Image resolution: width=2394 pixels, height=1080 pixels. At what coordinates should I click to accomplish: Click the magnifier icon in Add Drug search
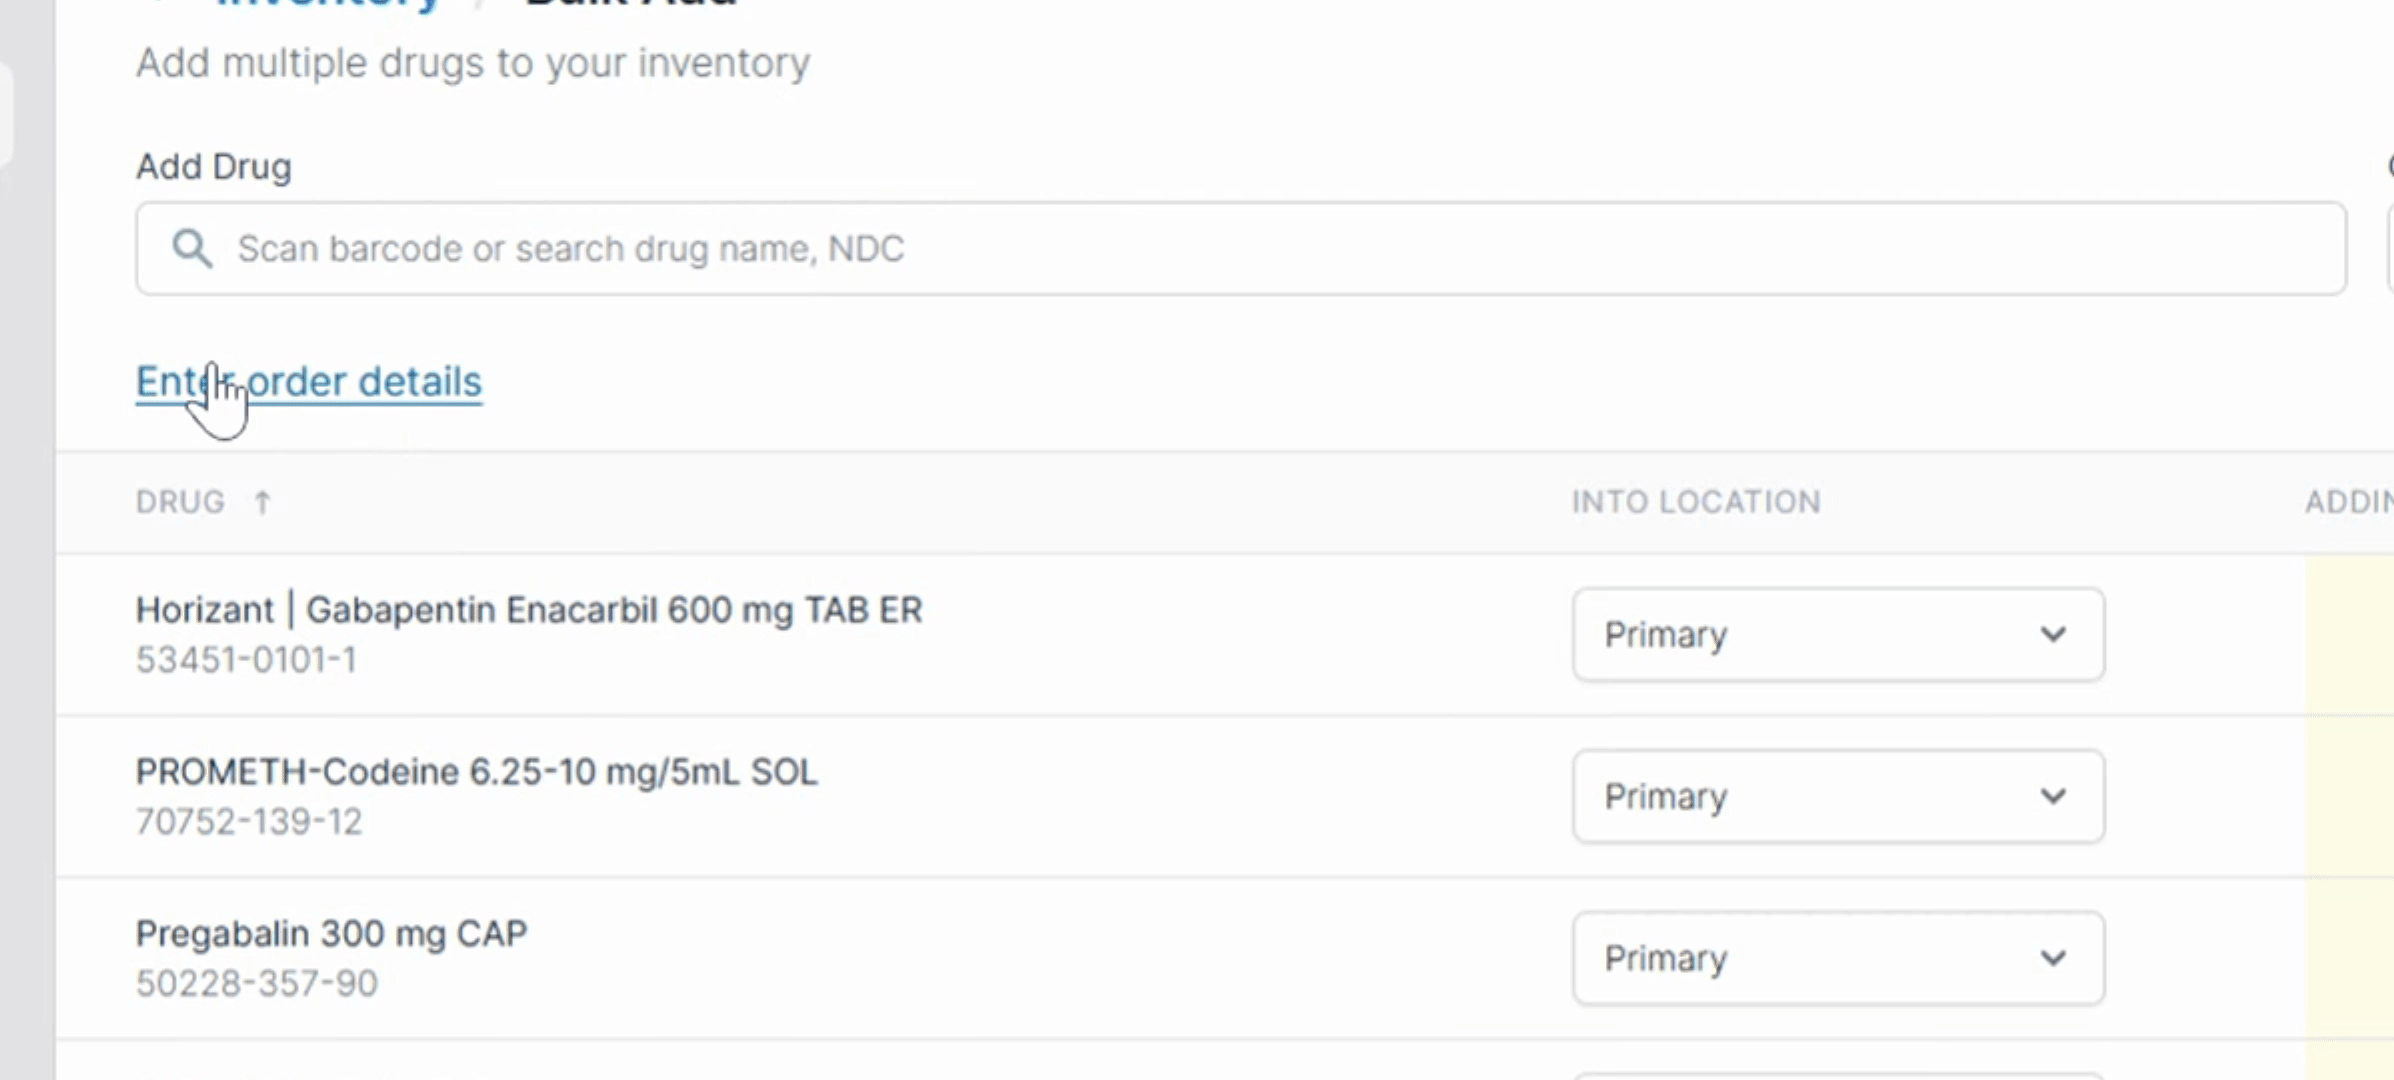[192, 248]
